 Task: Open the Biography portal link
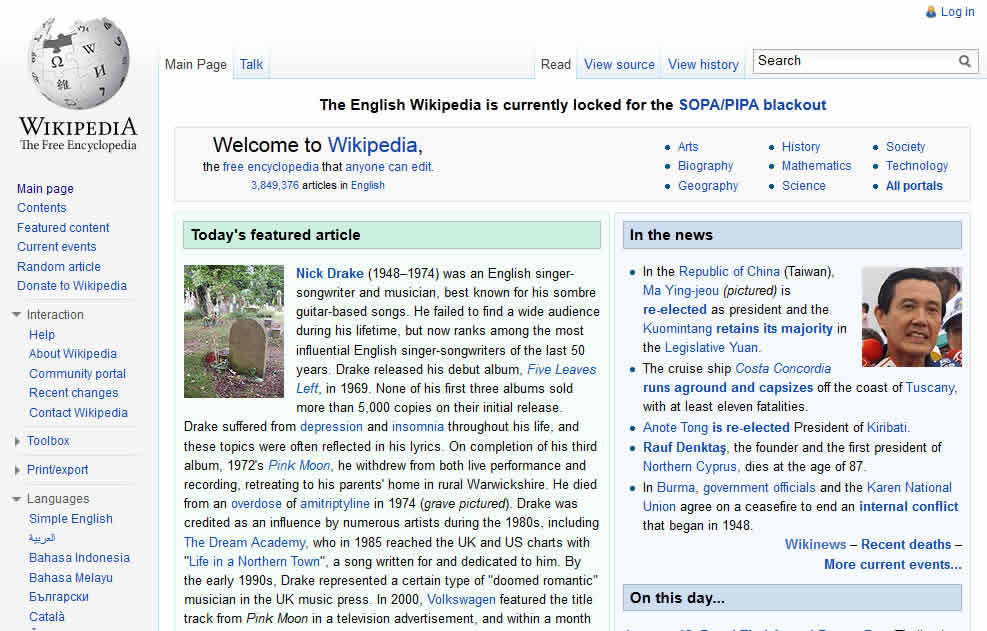coord(706,166)
